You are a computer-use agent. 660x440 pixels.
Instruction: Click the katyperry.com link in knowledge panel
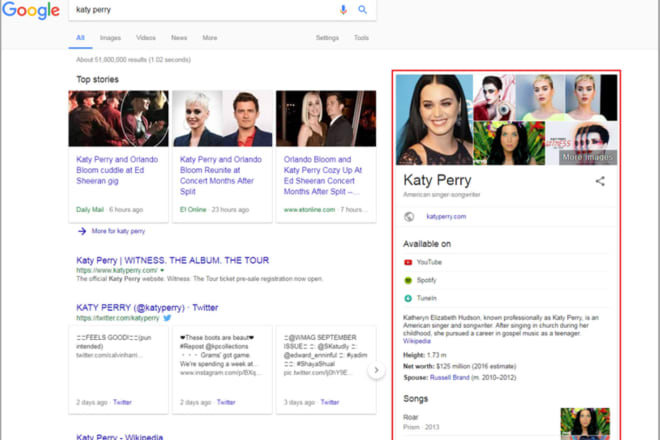(446, 216)
